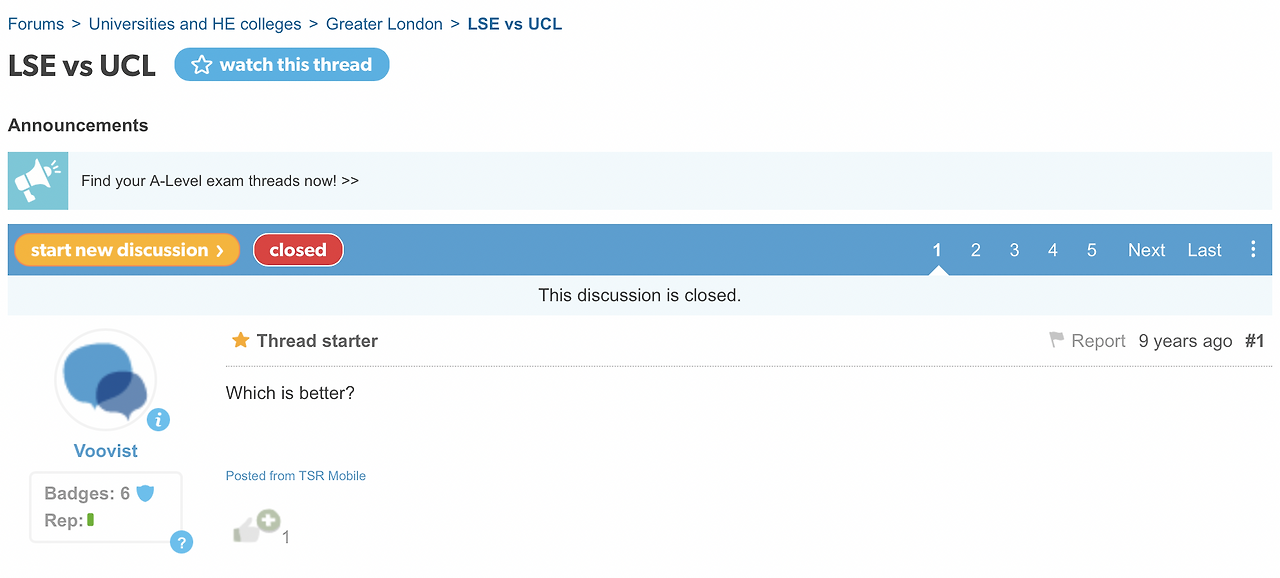Go to page 2 of the thread
This screenshot has height=578, width=1280.
point(975,250)
